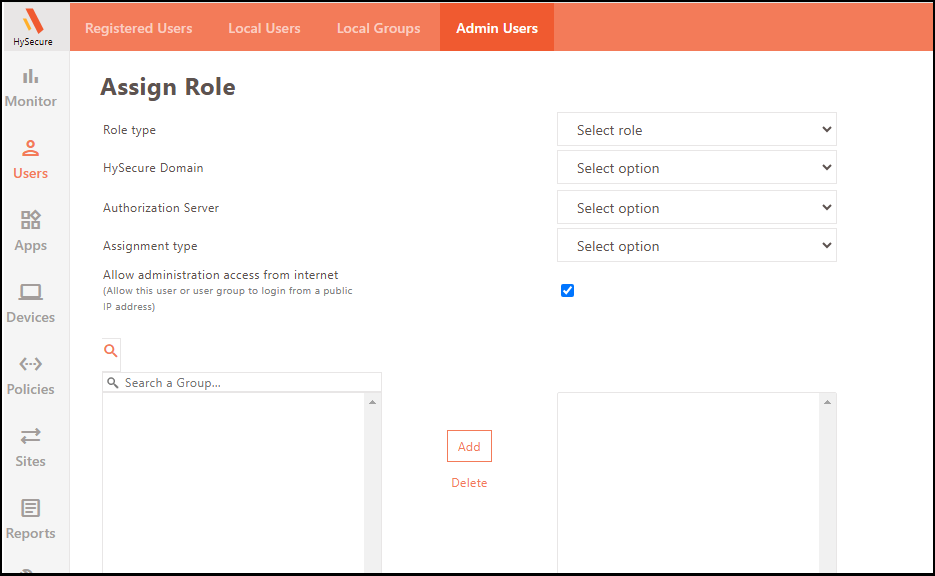Click the Users sidebar icon
Screen dimensions: 935x576
click(x=31, y=149)
